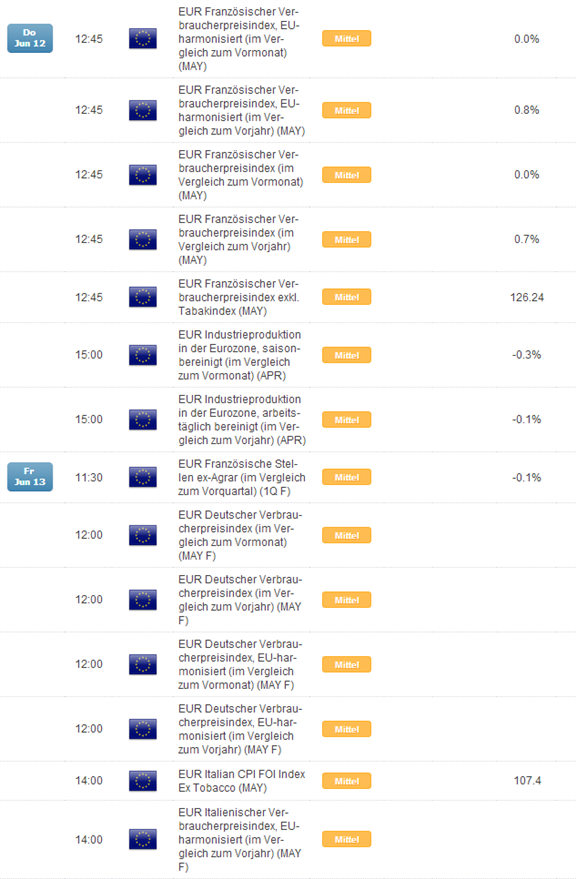This screenshot has width=576, height=879.
Task: Open Französischer Verbraucherpreisindex exkl. Tabakindex event
Action: pyautogui.click(x=239, y=297)
